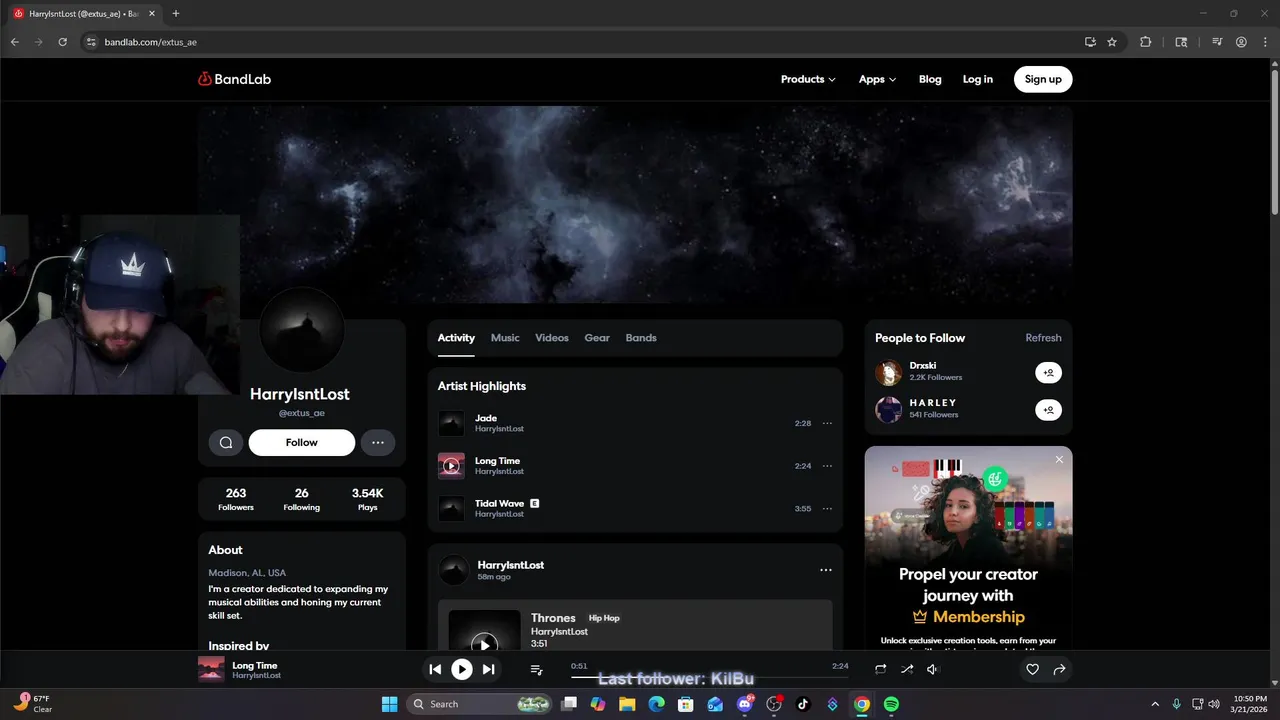Open the options menu for Long Time
Screen dimensions: 1280x720
[827, 466]
